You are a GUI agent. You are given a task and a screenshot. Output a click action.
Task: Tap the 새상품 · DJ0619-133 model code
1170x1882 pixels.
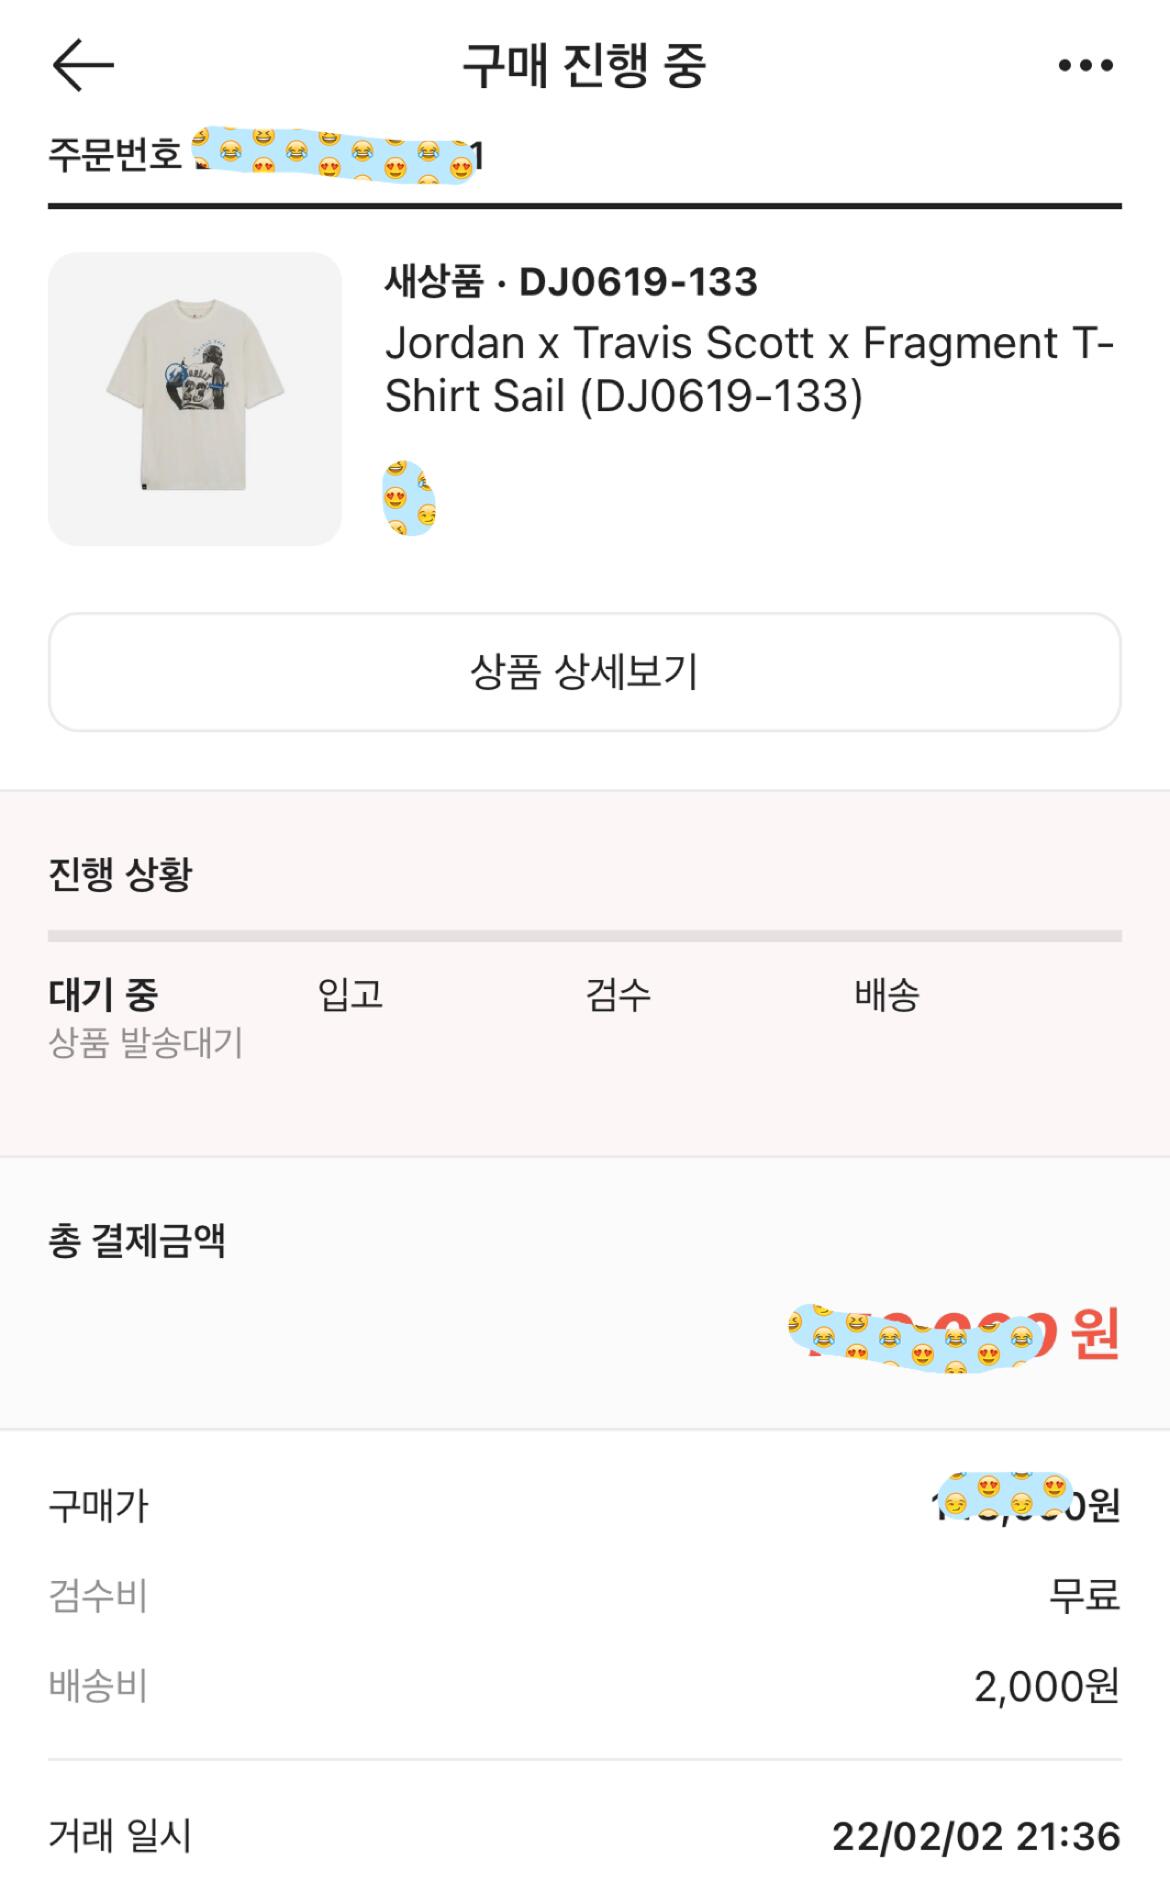pos(571,282)
